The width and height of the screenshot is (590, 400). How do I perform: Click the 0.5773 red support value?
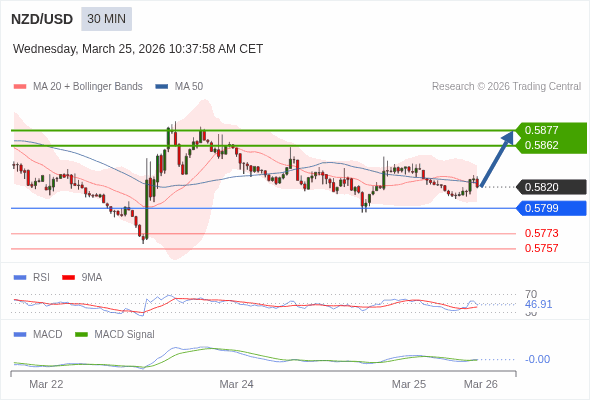click(x=541, y=233)
